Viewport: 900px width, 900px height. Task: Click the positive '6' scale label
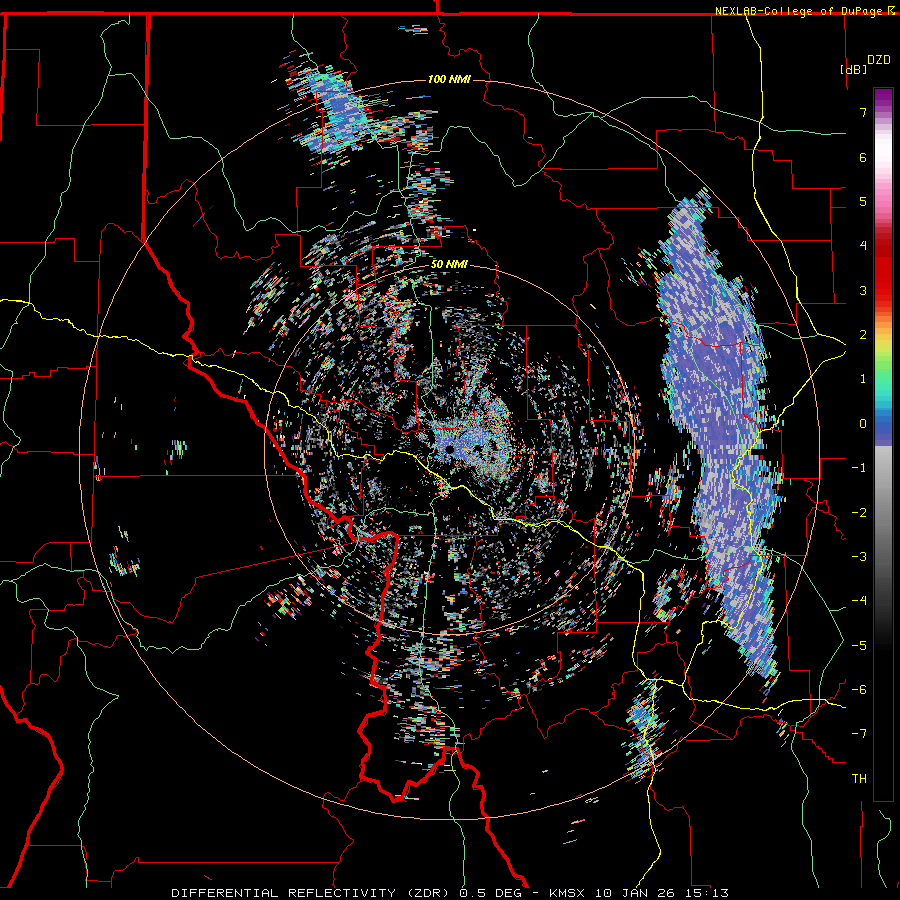(x=863, y=157)
